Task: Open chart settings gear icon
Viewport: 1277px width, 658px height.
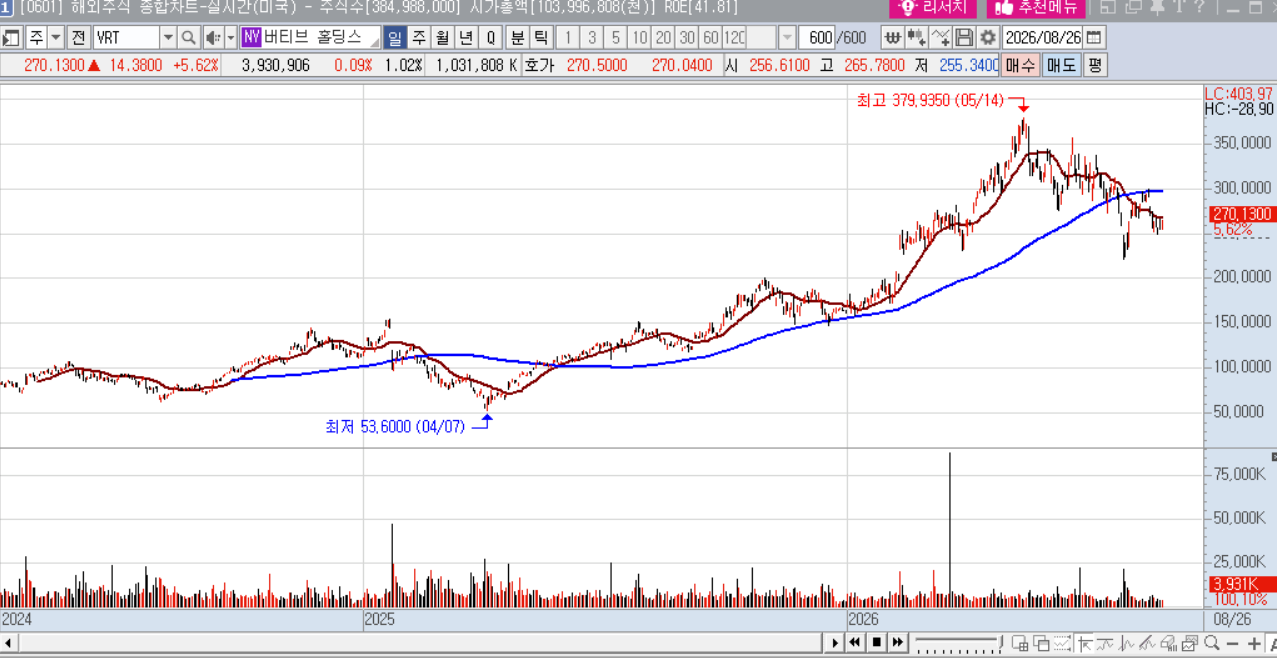Action: click(x=988, y=38)
